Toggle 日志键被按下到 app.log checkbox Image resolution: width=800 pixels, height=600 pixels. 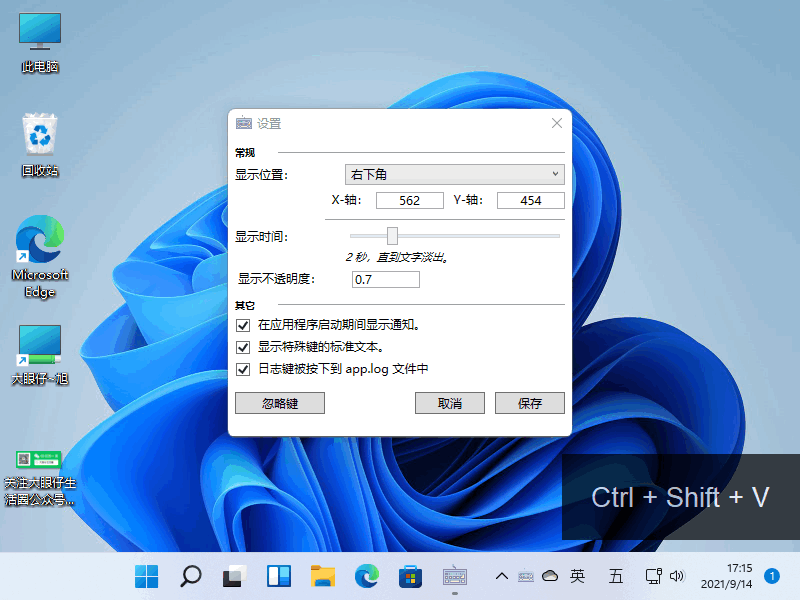pos(243,369)
